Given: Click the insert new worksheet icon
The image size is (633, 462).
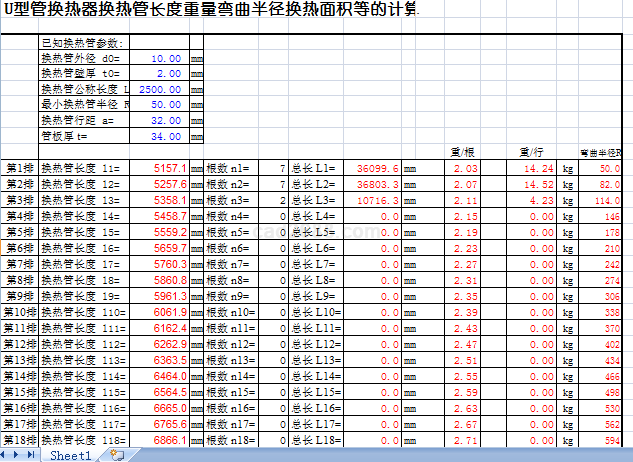Looking at the screenshot, I should [x=117, y=455].
